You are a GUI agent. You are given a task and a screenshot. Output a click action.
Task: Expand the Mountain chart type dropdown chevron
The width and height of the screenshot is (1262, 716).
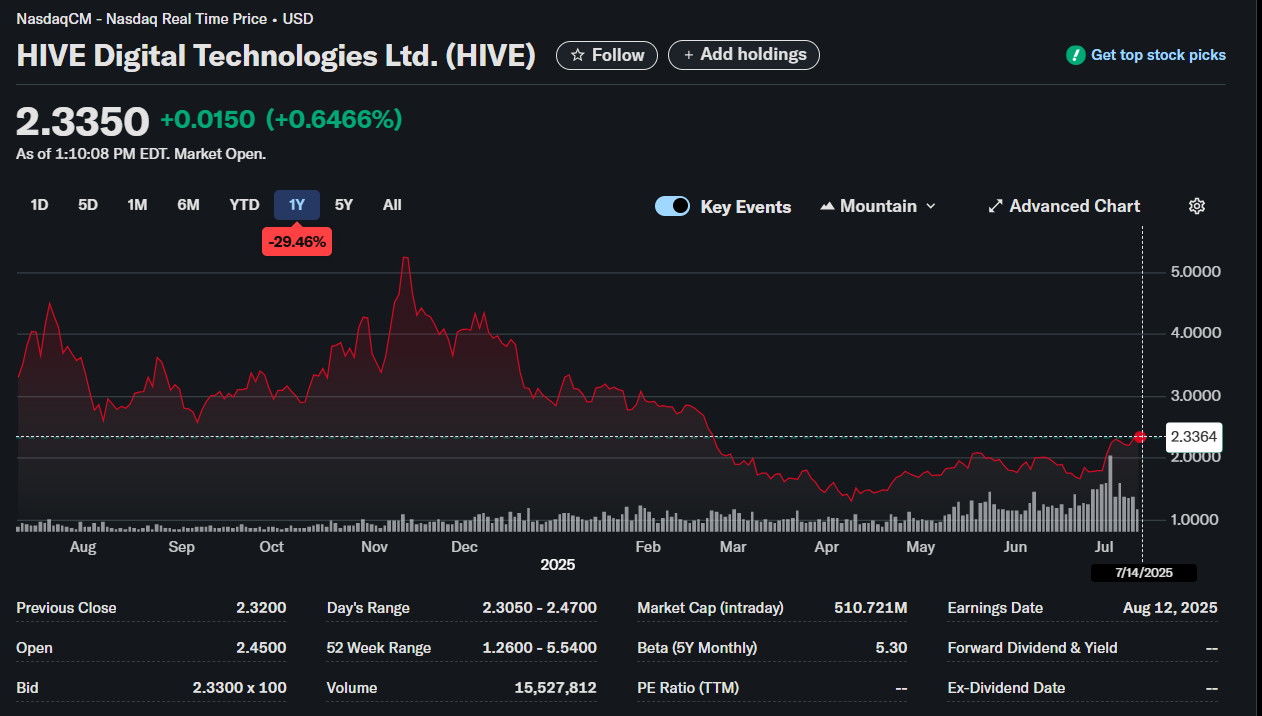click(931, 206)
